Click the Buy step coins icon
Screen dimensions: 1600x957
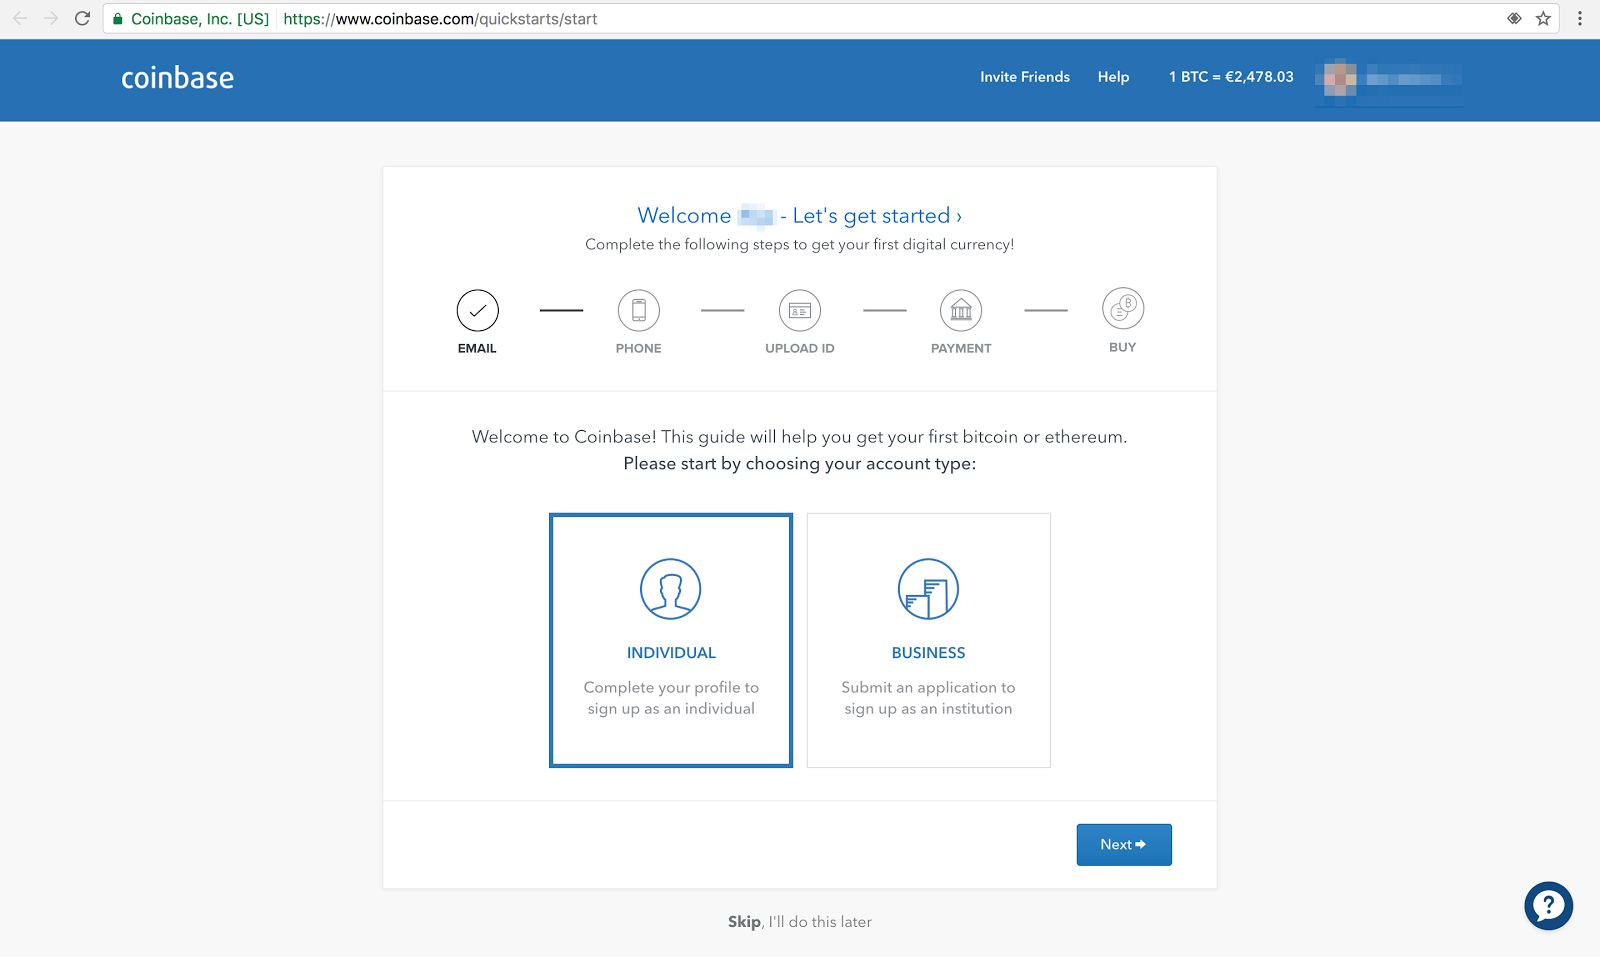pos(1123,309)
